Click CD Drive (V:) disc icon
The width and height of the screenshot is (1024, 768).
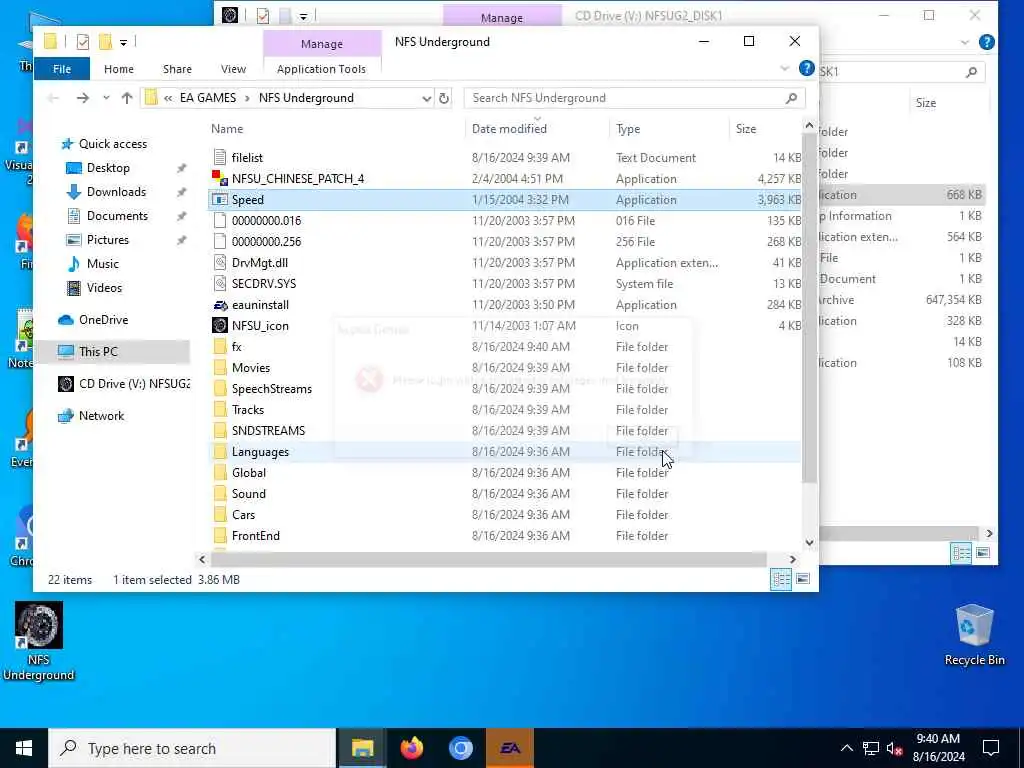coord(66,383)
